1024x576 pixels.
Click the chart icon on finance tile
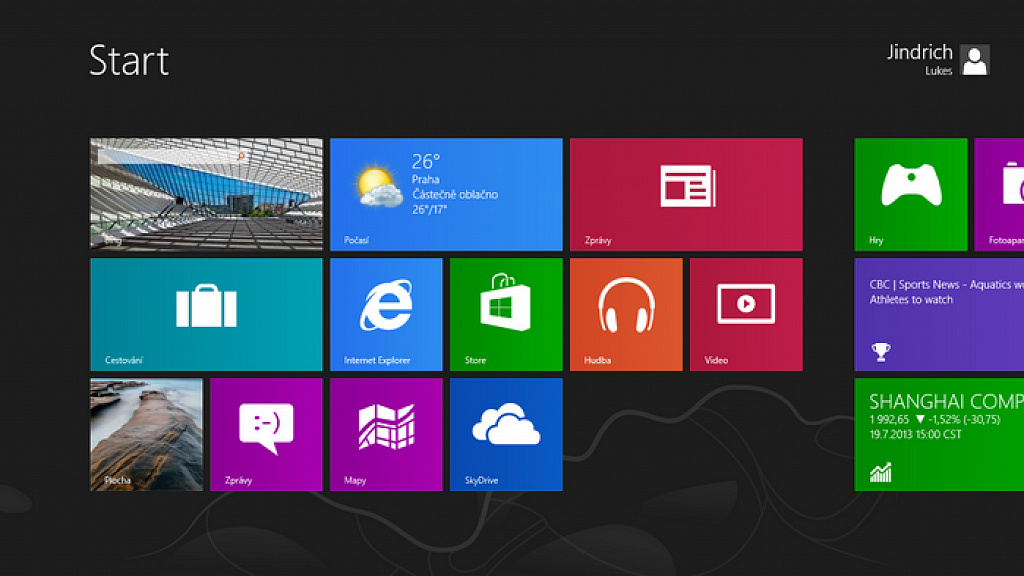coord(880,472)
